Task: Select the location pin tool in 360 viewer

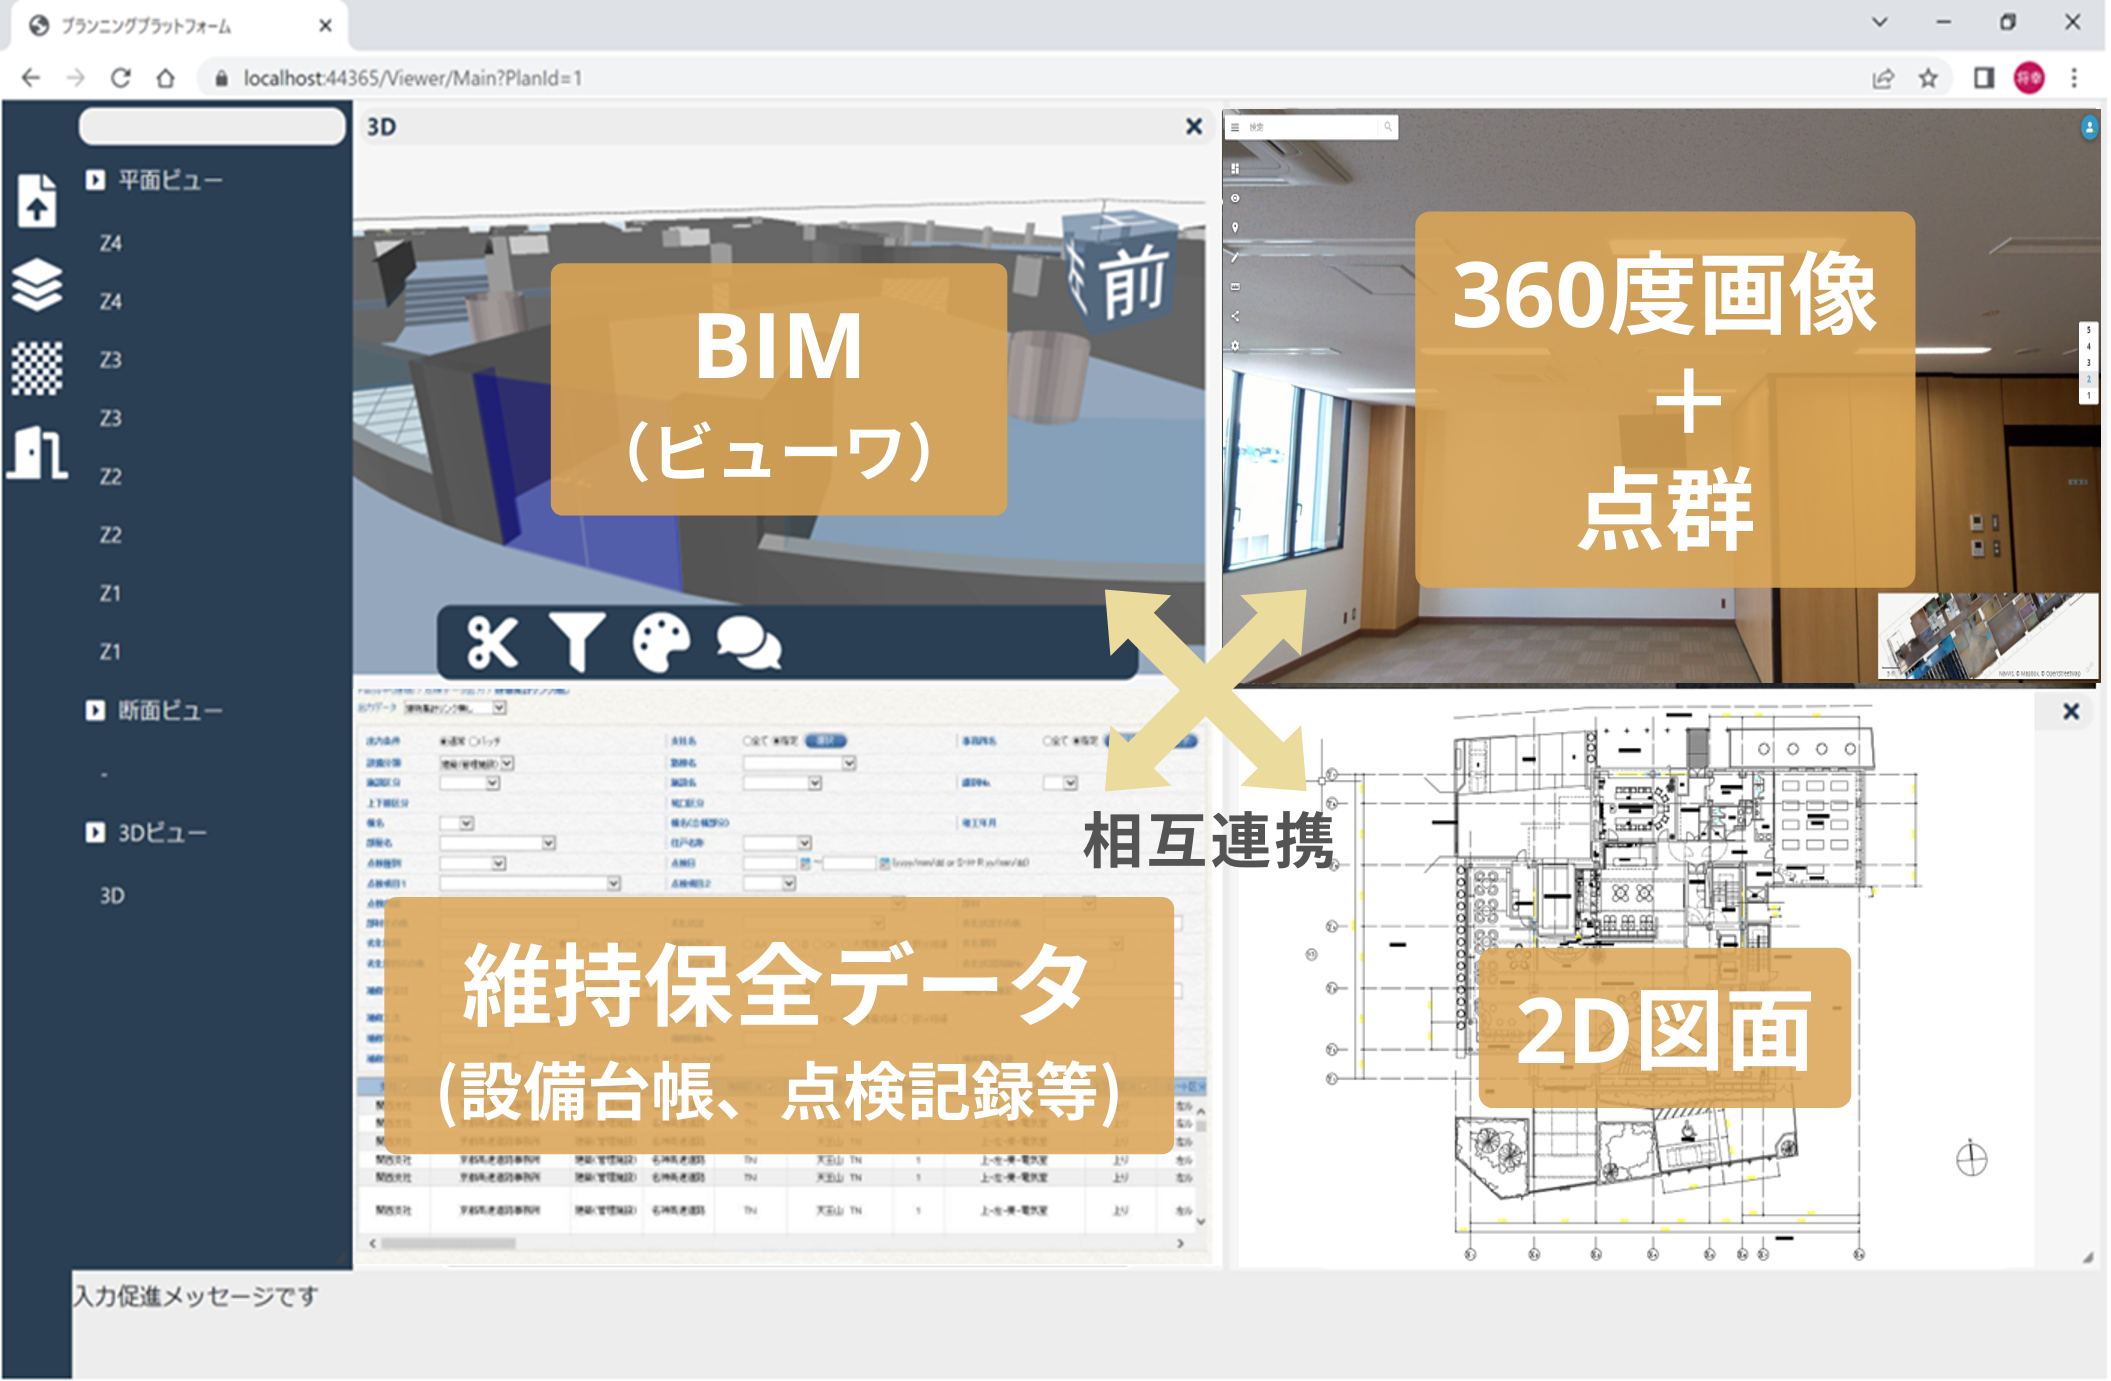Action: 1235,227
